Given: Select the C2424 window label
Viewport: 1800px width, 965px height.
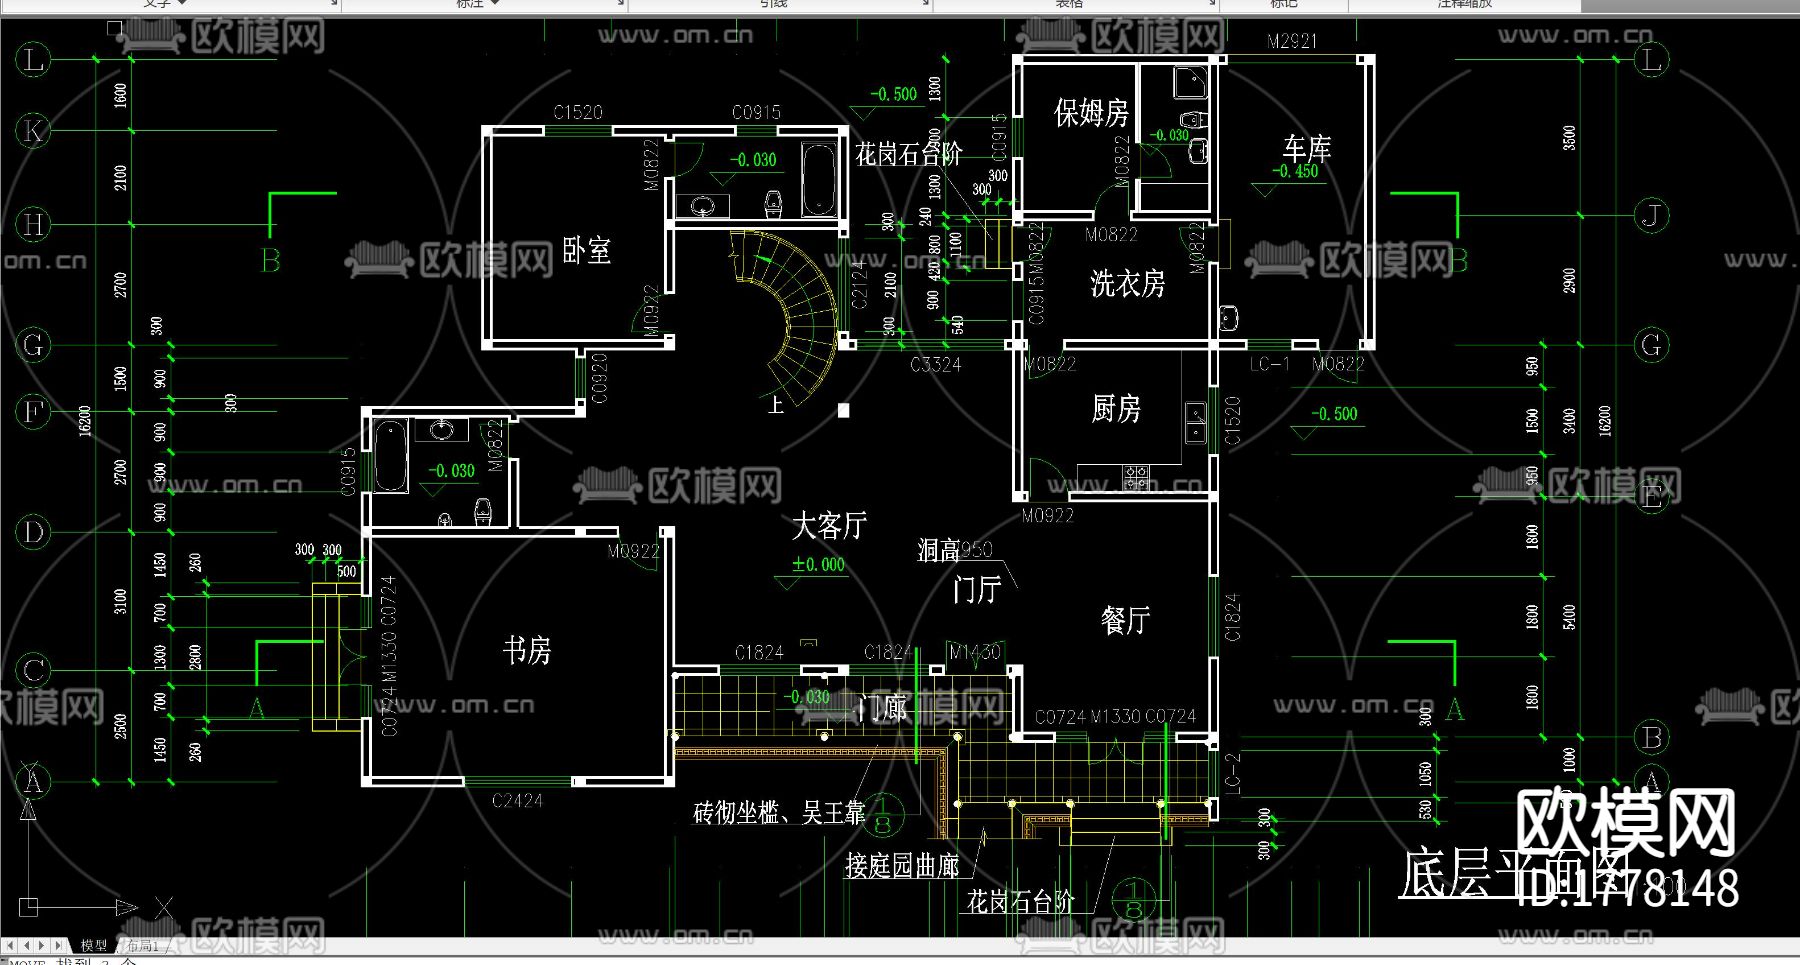Looking at the screenshot, I should 517,801.
